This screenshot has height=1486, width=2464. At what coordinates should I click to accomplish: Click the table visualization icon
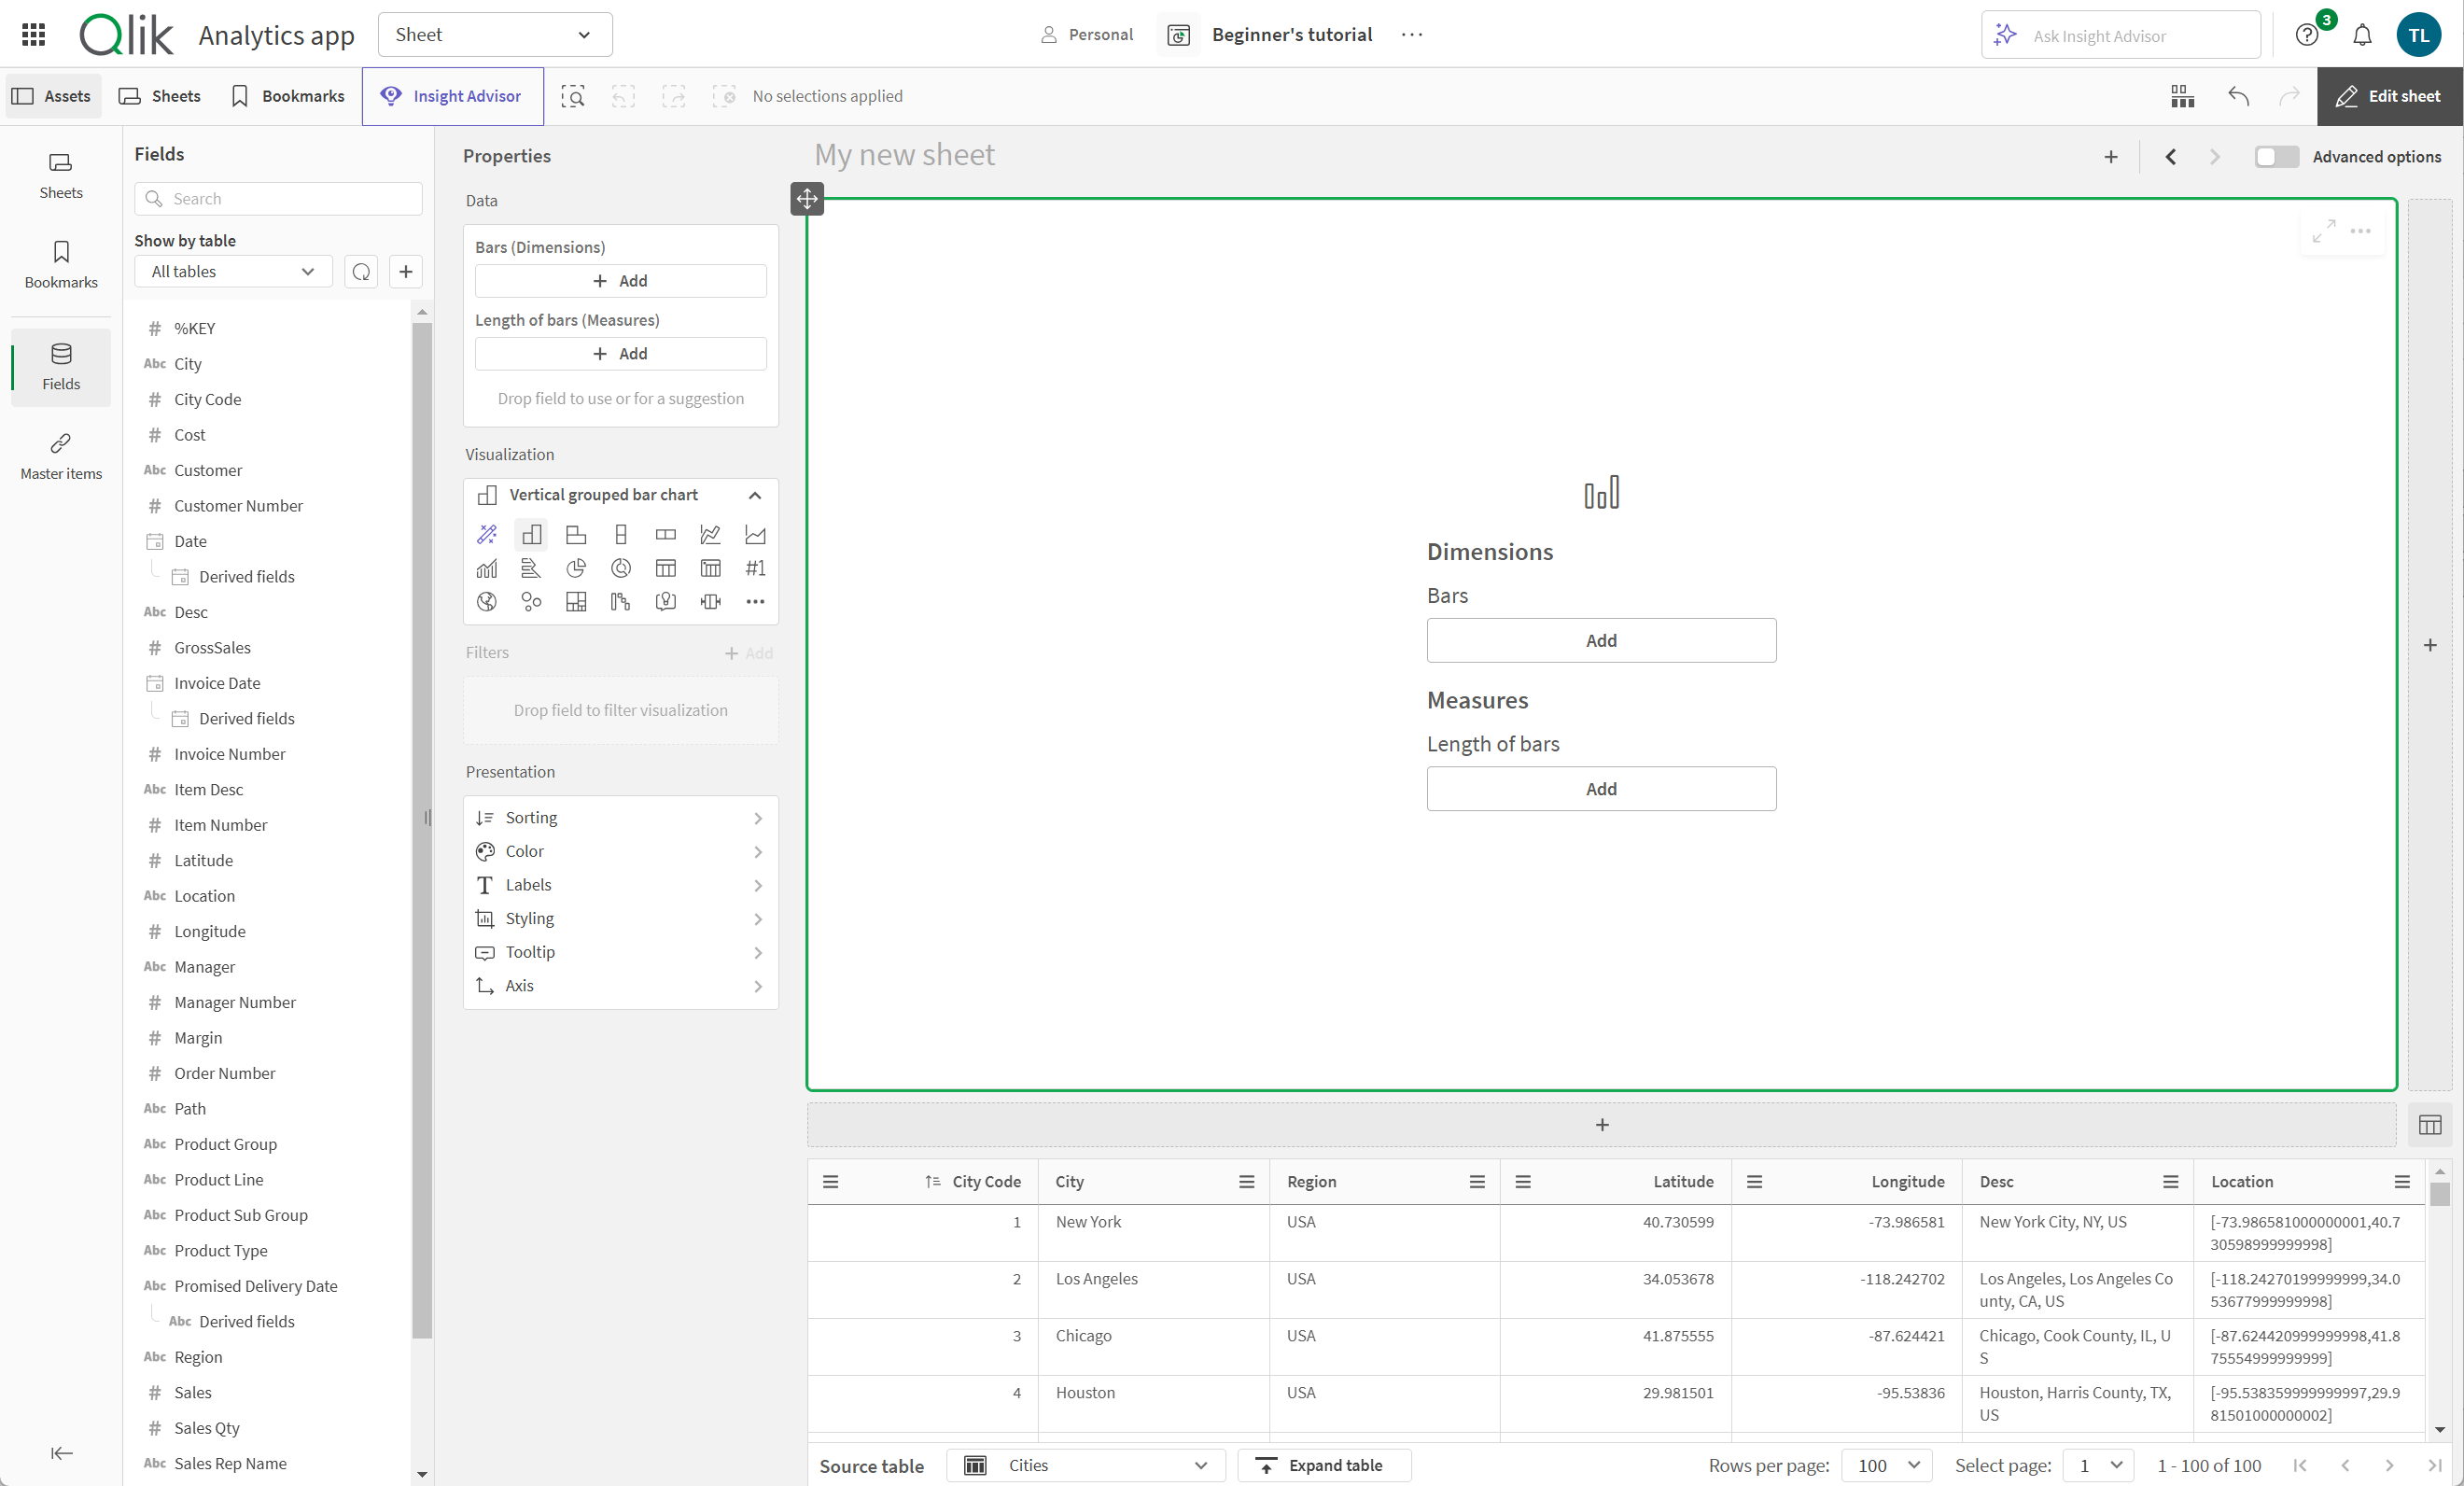click(x=665, y=568)
